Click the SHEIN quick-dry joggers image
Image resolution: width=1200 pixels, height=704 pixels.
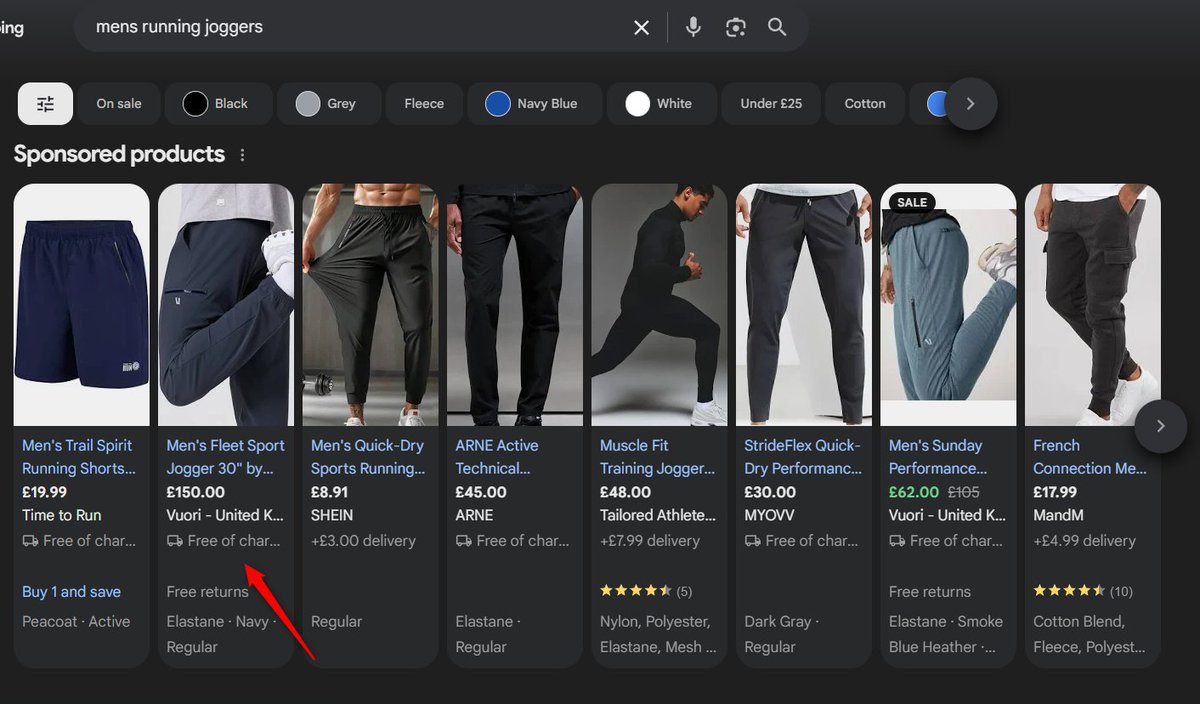(x=370, y=305)
